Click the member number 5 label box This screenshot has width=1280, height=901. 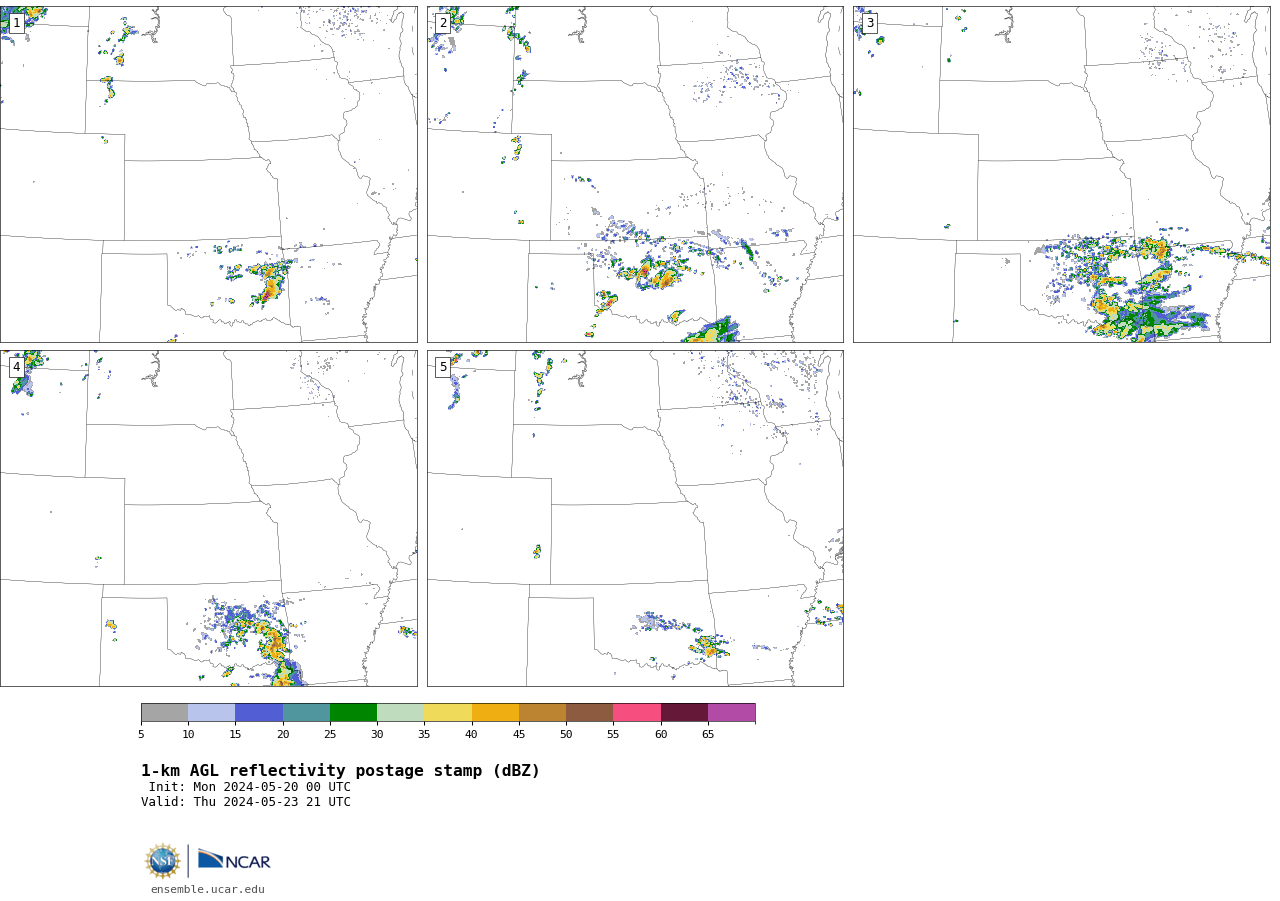(443, 367)
